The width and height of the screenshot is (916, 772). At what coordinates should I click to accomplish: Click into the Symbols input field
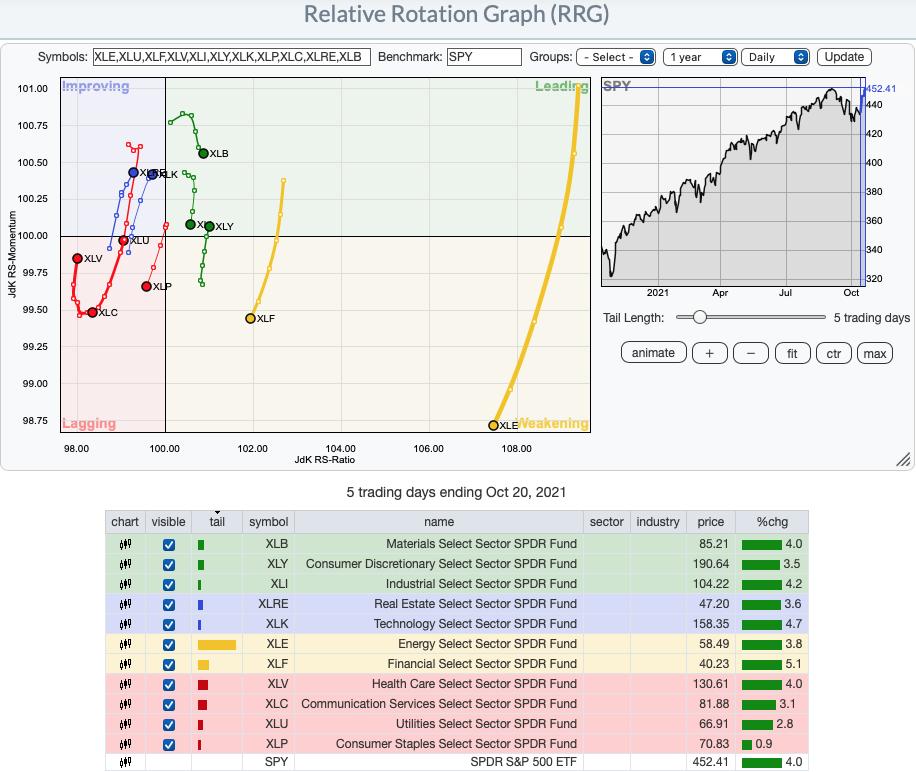pos(232,57)
